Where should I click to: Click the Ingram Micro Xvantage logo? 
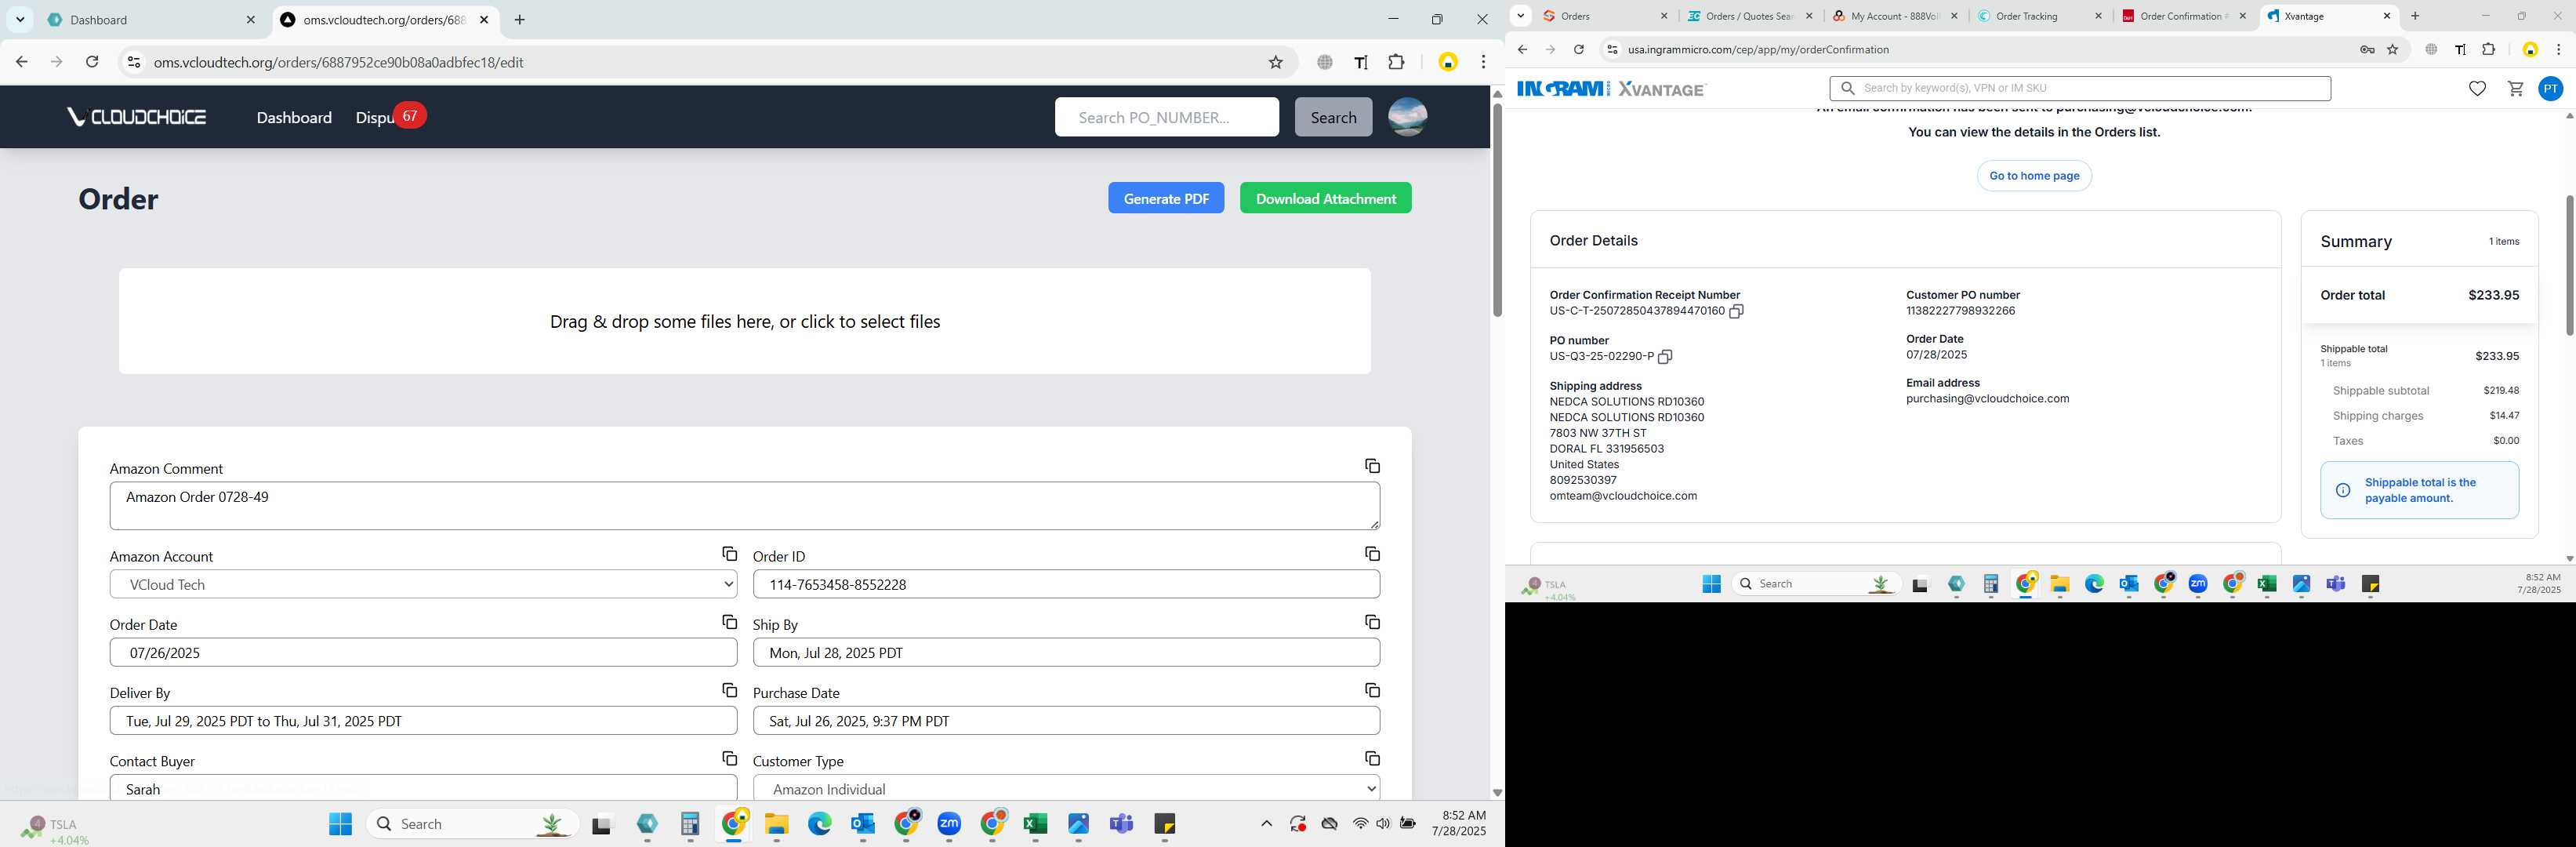coord(1610,89)
